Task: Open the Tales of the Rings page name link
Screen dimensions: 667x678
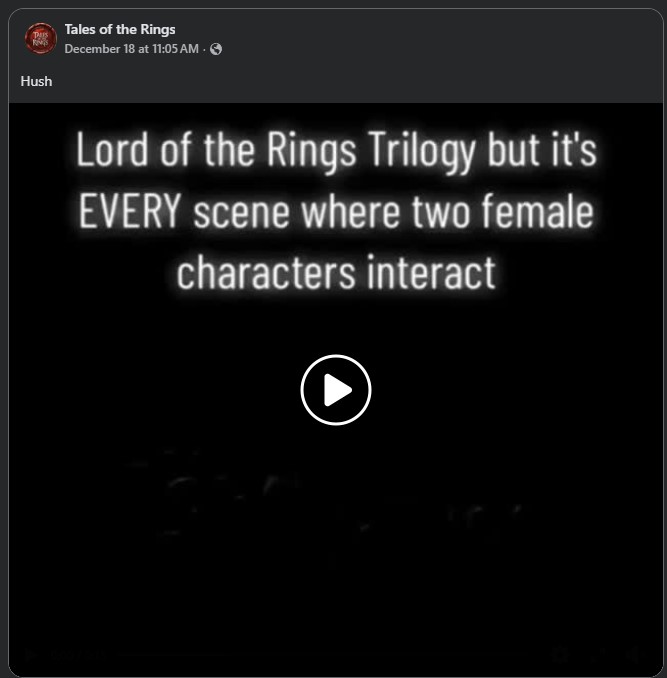Action: [120, 29]
